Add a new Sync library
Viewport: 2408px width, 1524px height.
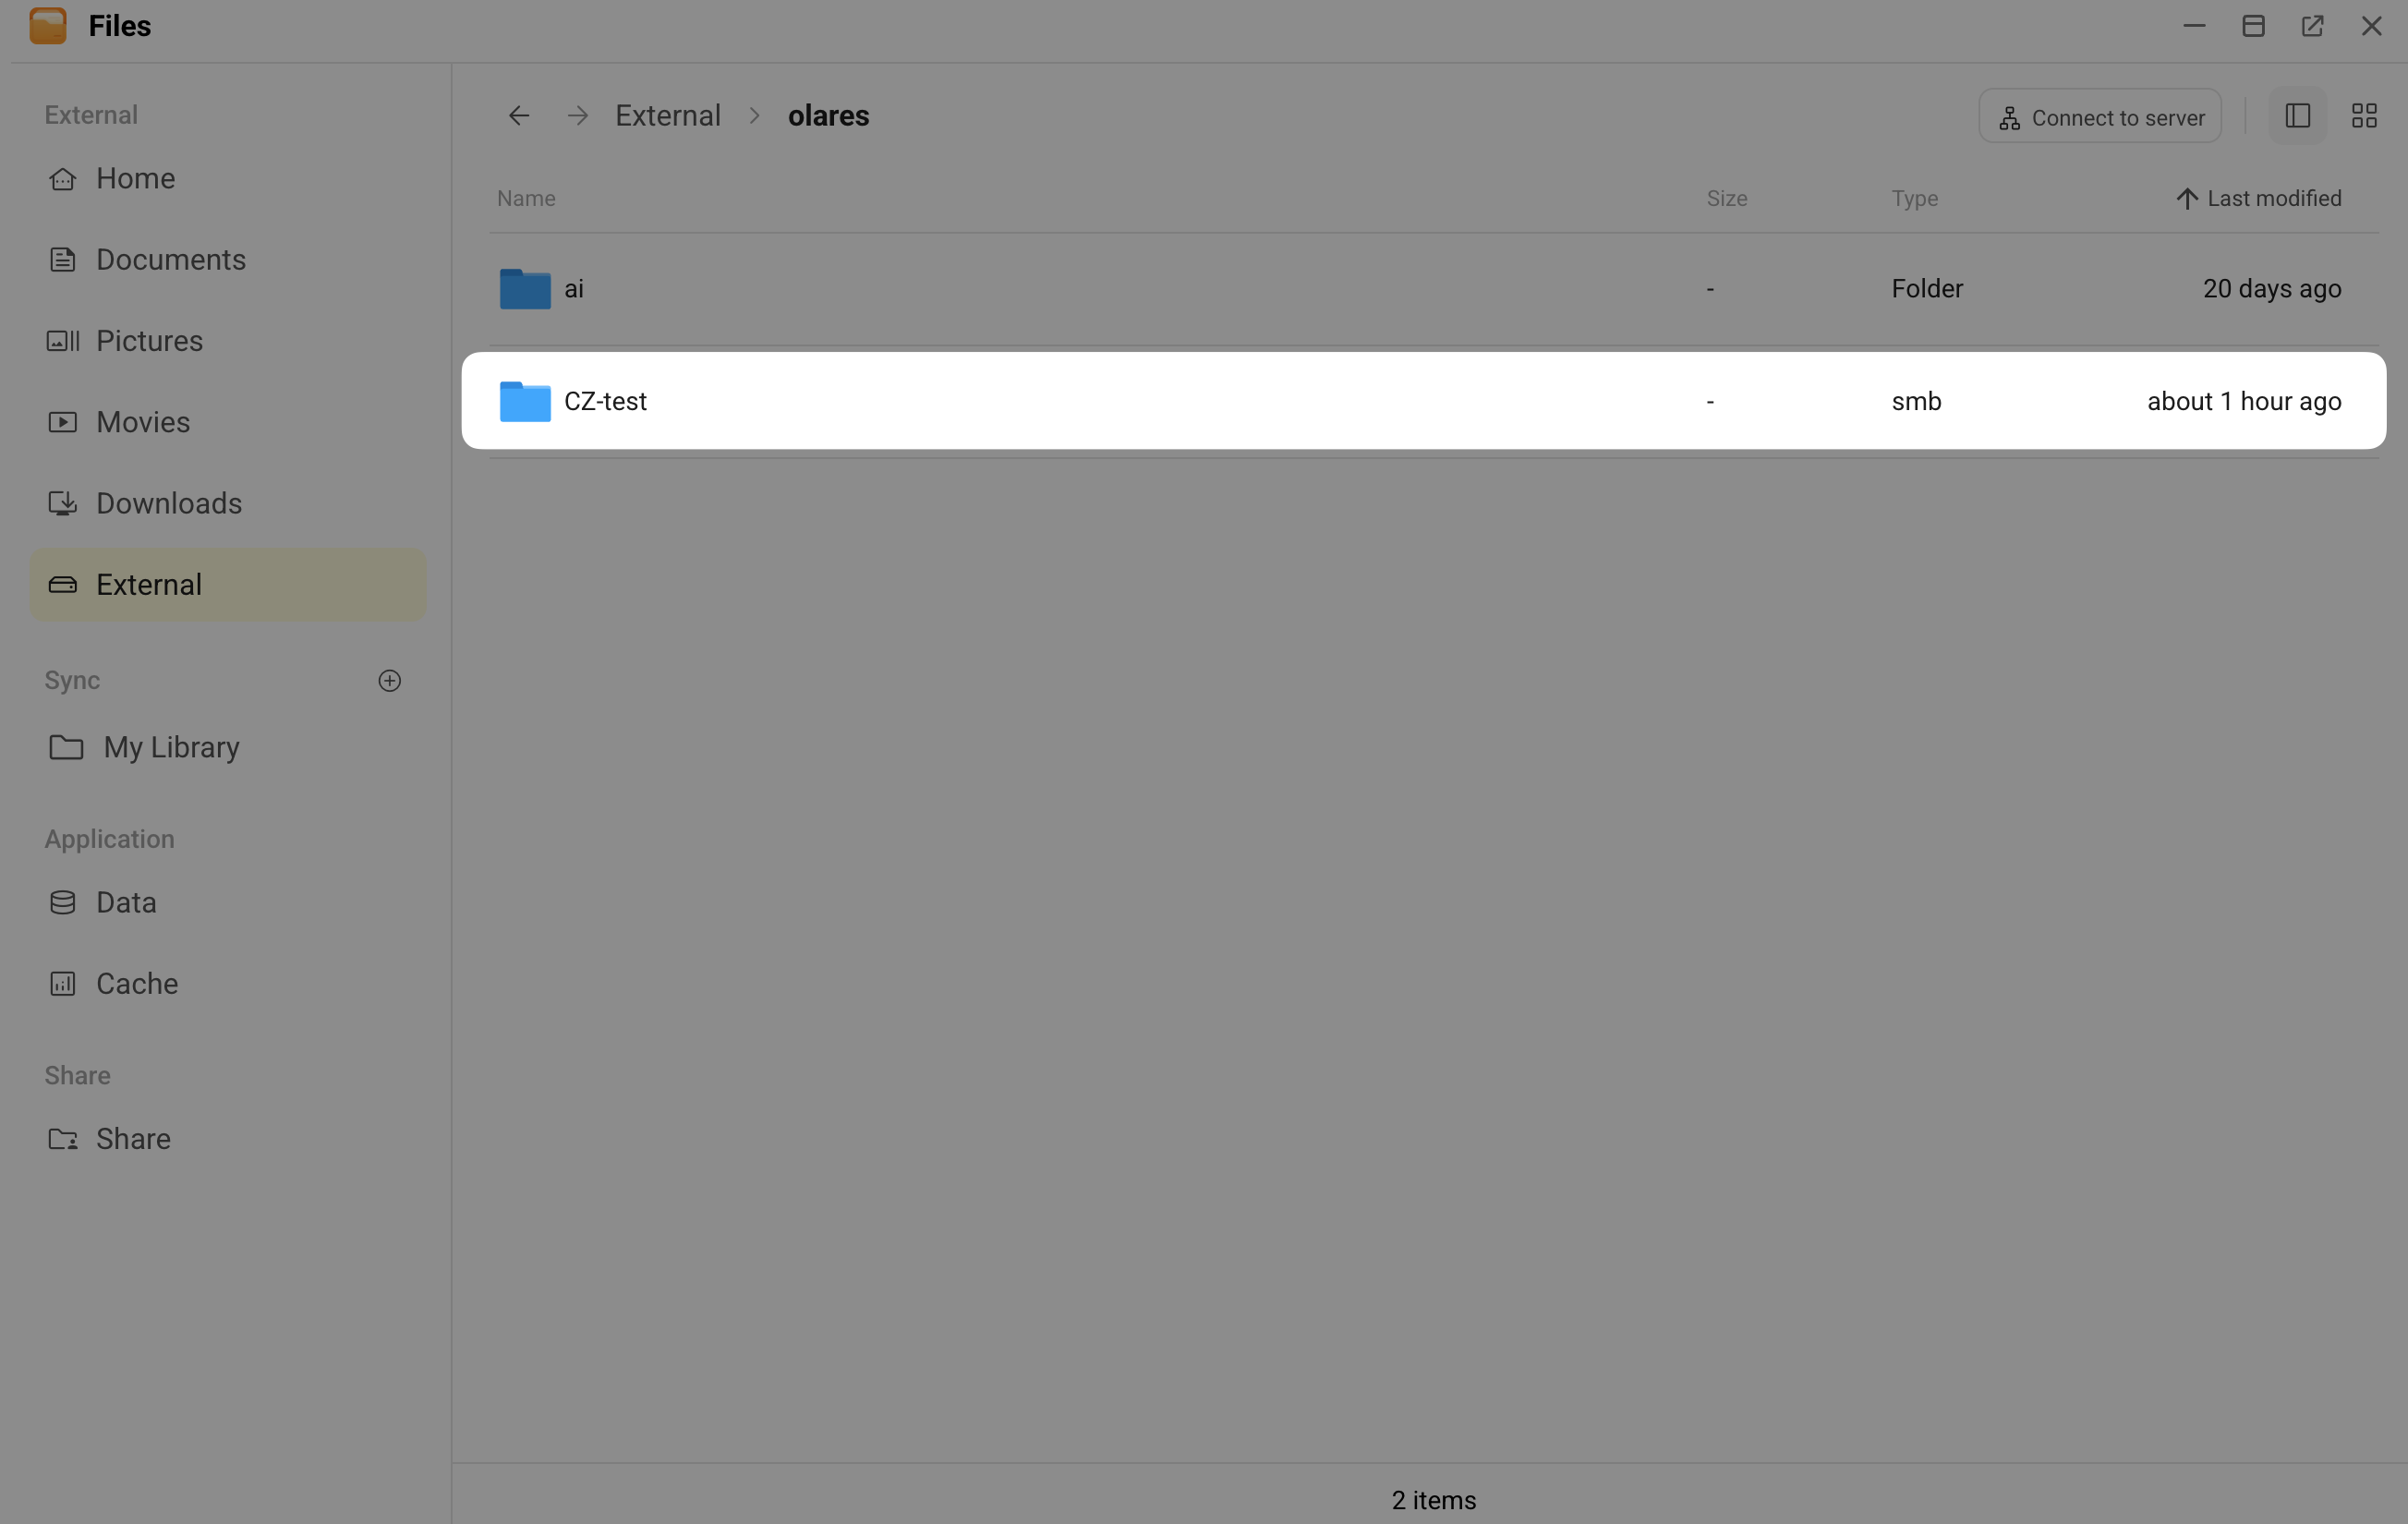click(390, 680)
